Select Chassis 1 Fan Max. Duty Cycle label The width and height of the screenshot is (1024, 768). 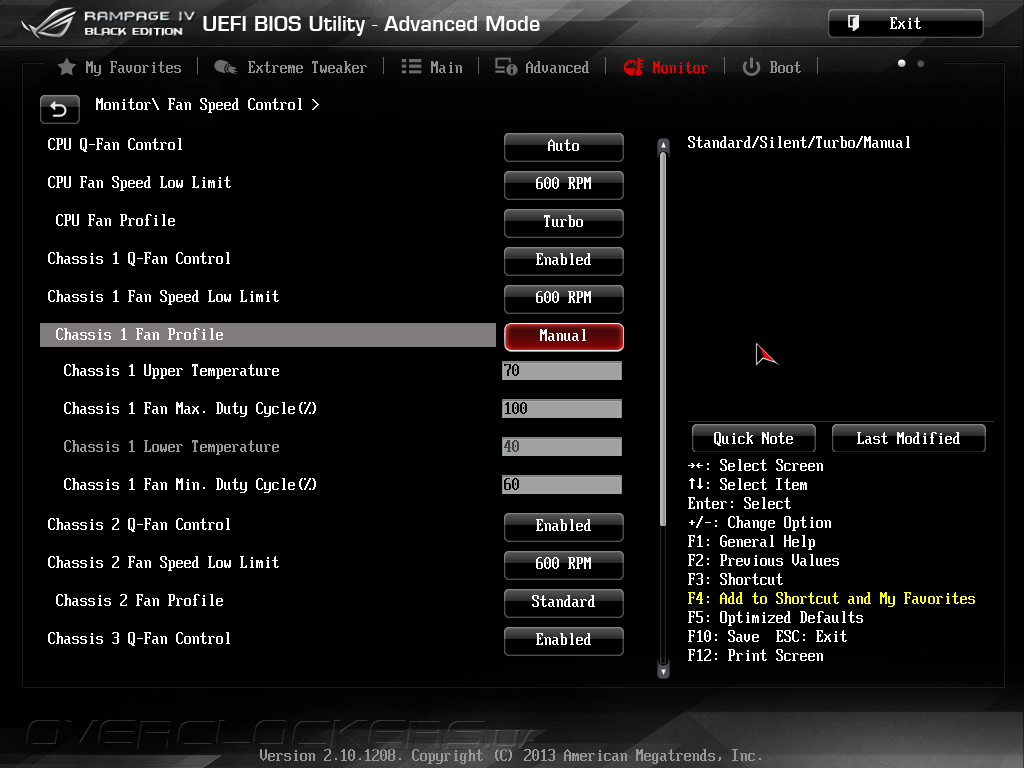pos(190,409)
